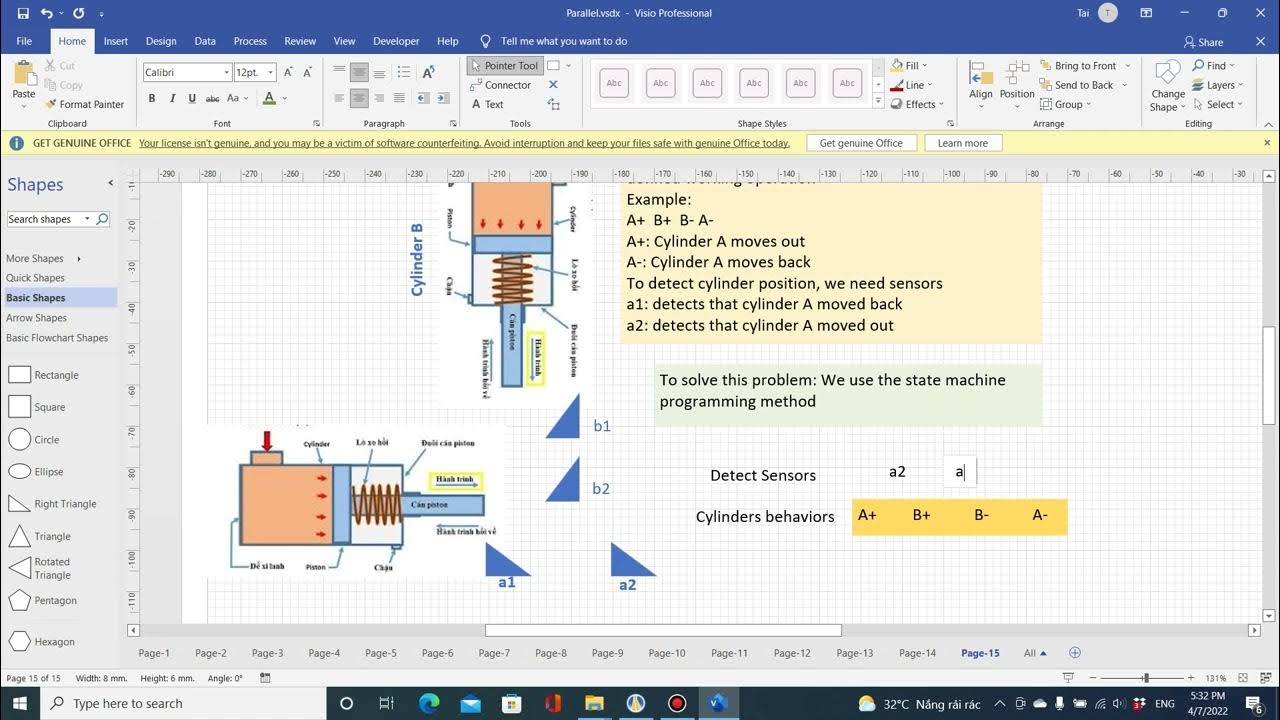This screenshot has height=720, width=1280.
Task: Apply the font color A swatch
Action: tap(269, 98)
